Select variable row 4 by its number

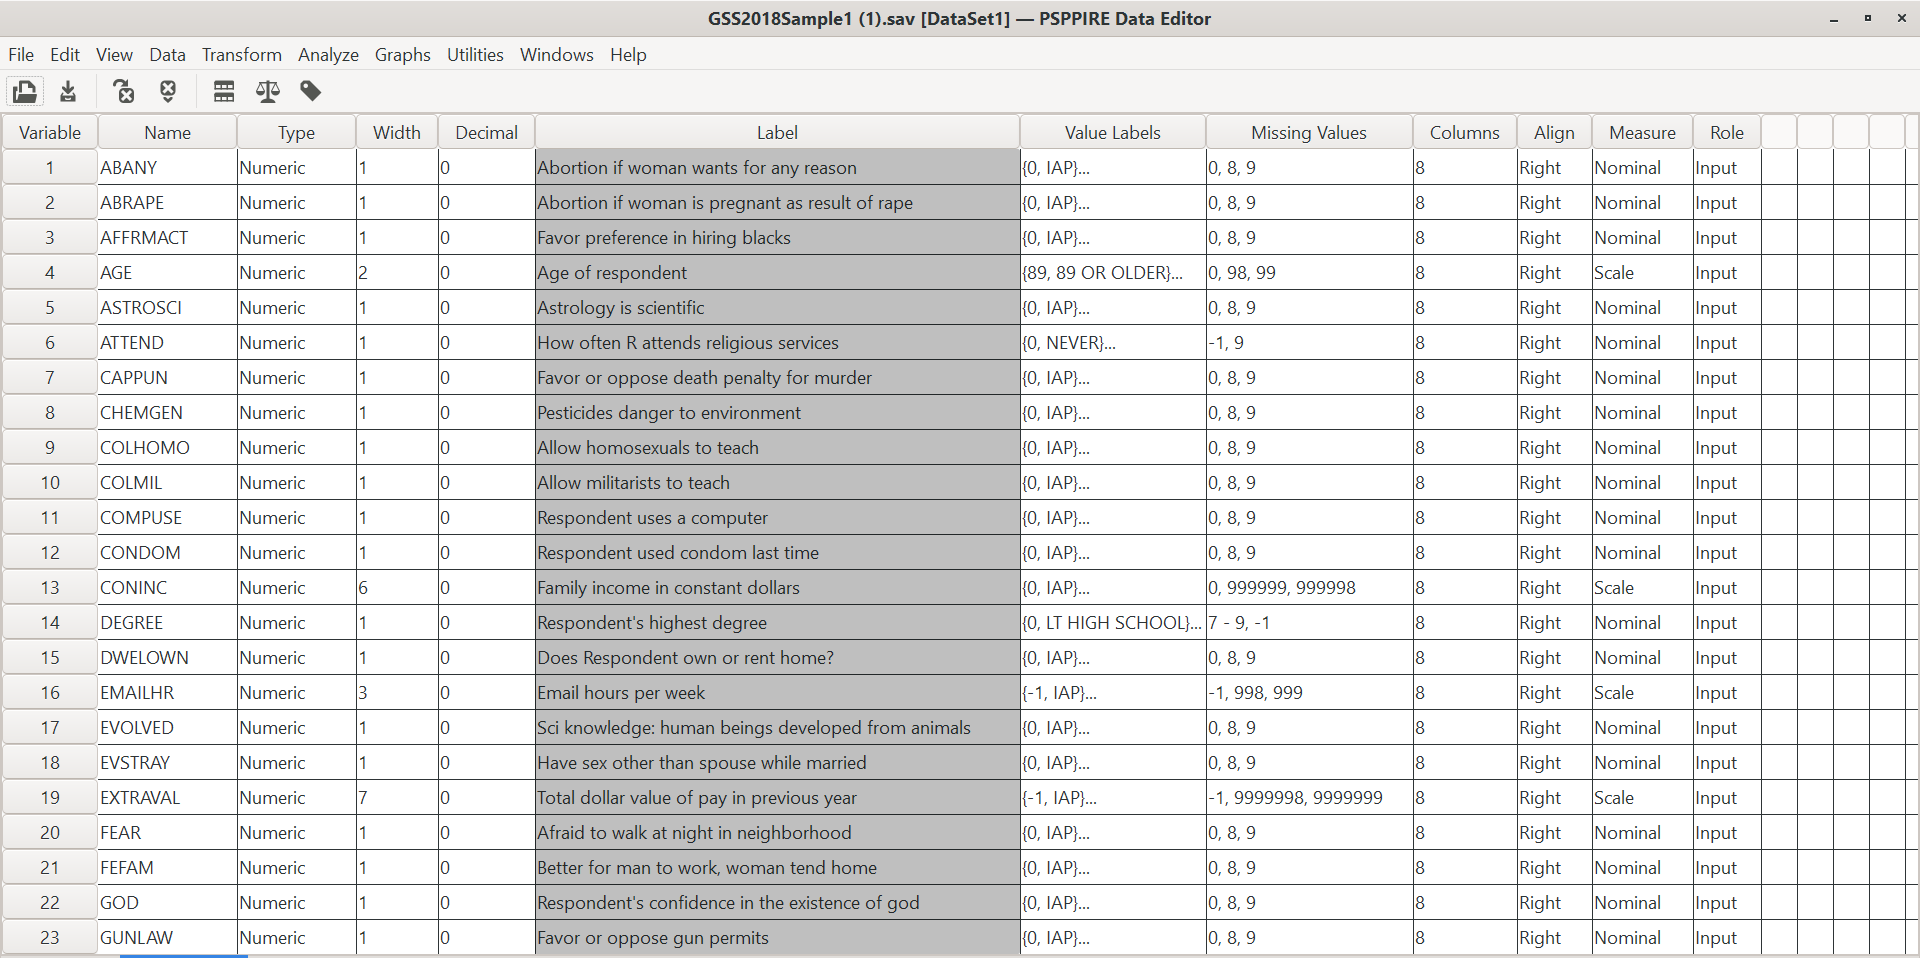point(49,272)
